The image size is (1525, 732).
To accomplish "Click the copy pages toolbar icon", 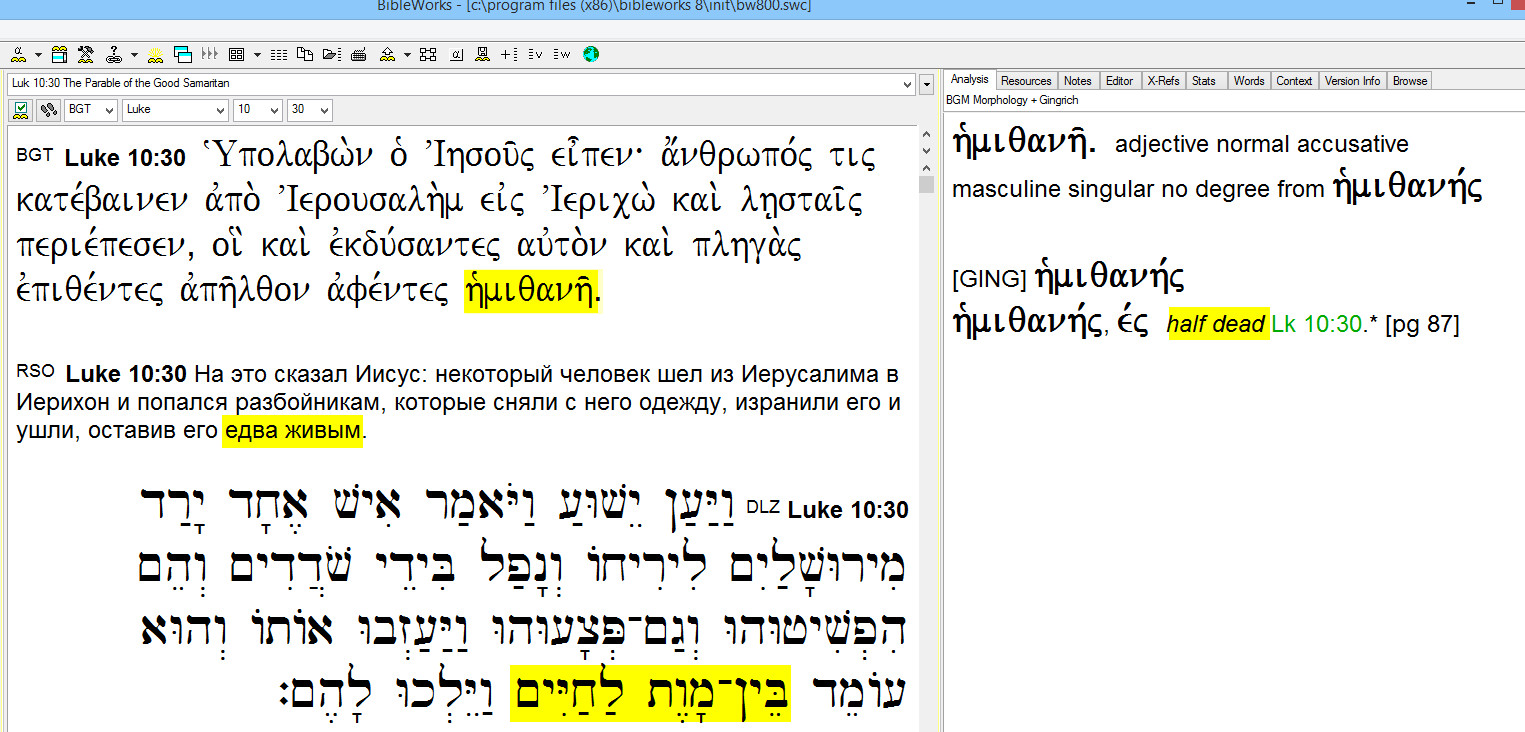I will (x=305, y=54).
